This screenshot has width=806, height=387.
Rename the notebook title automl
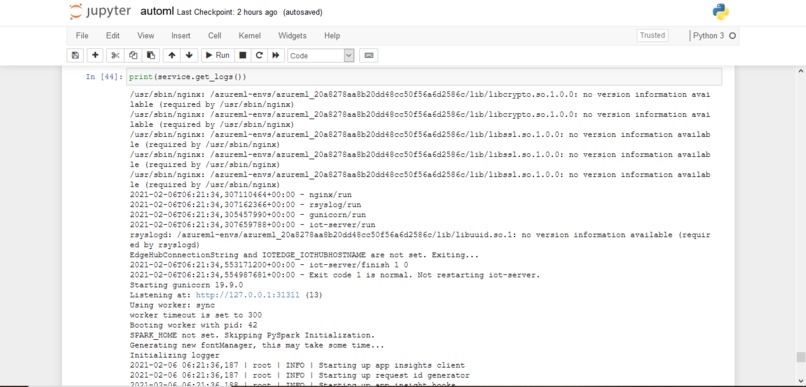157,11
